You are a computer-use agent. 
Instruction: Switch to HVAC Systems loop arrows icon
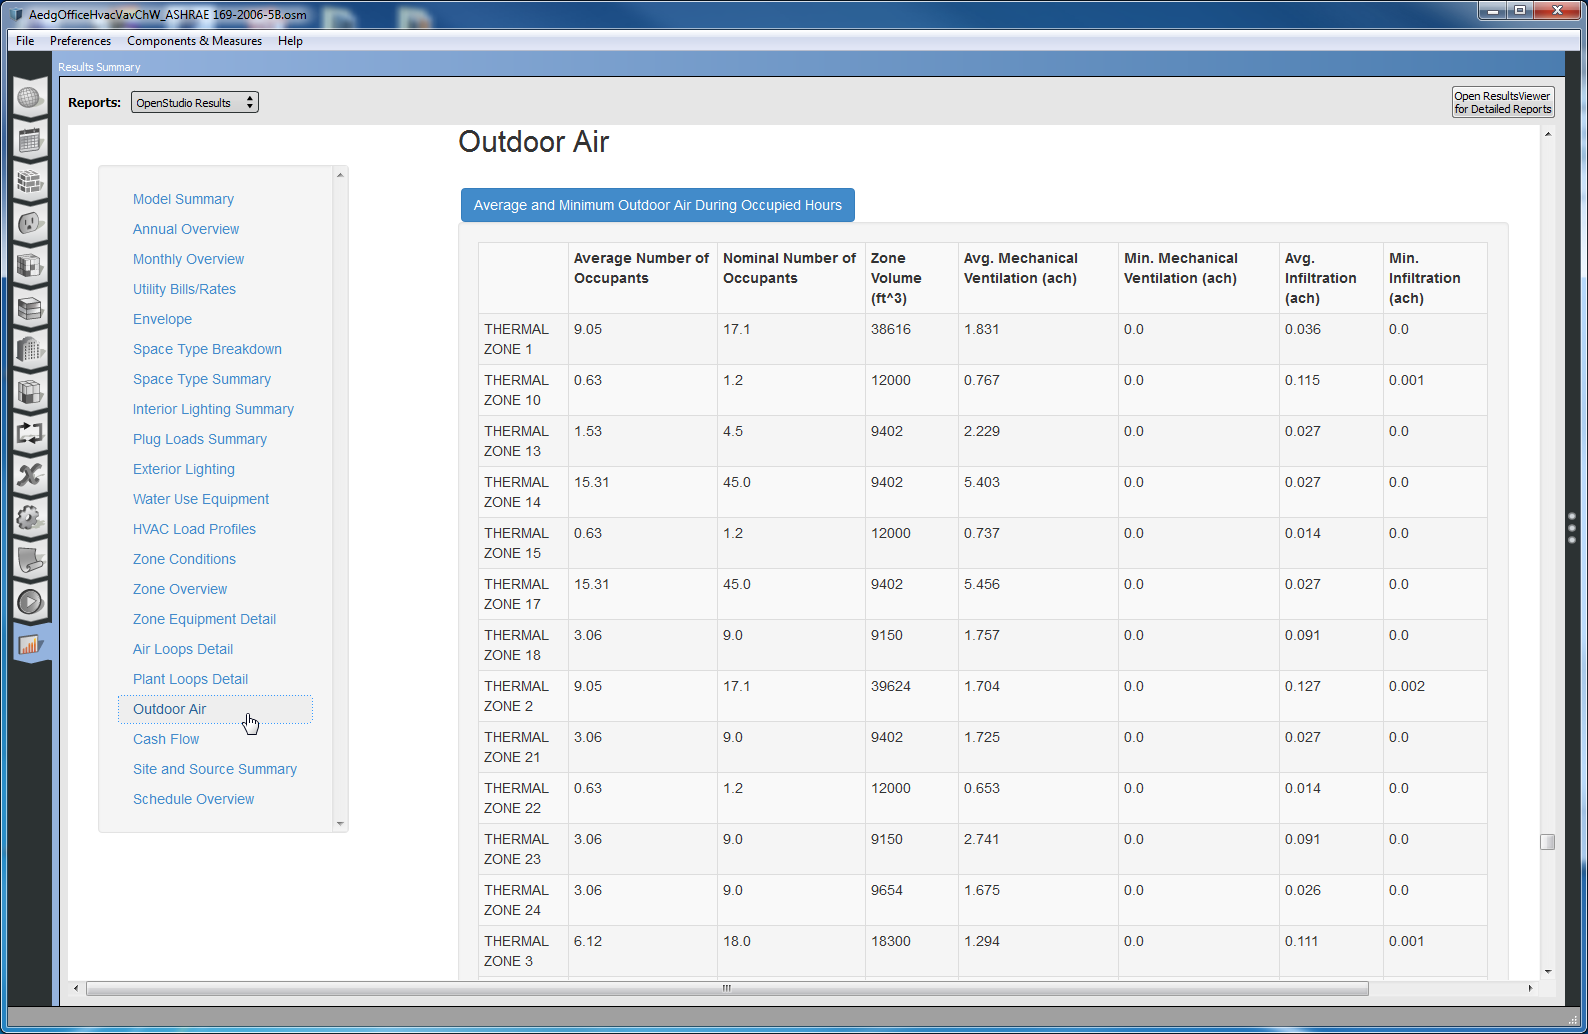tap(29, 434)
